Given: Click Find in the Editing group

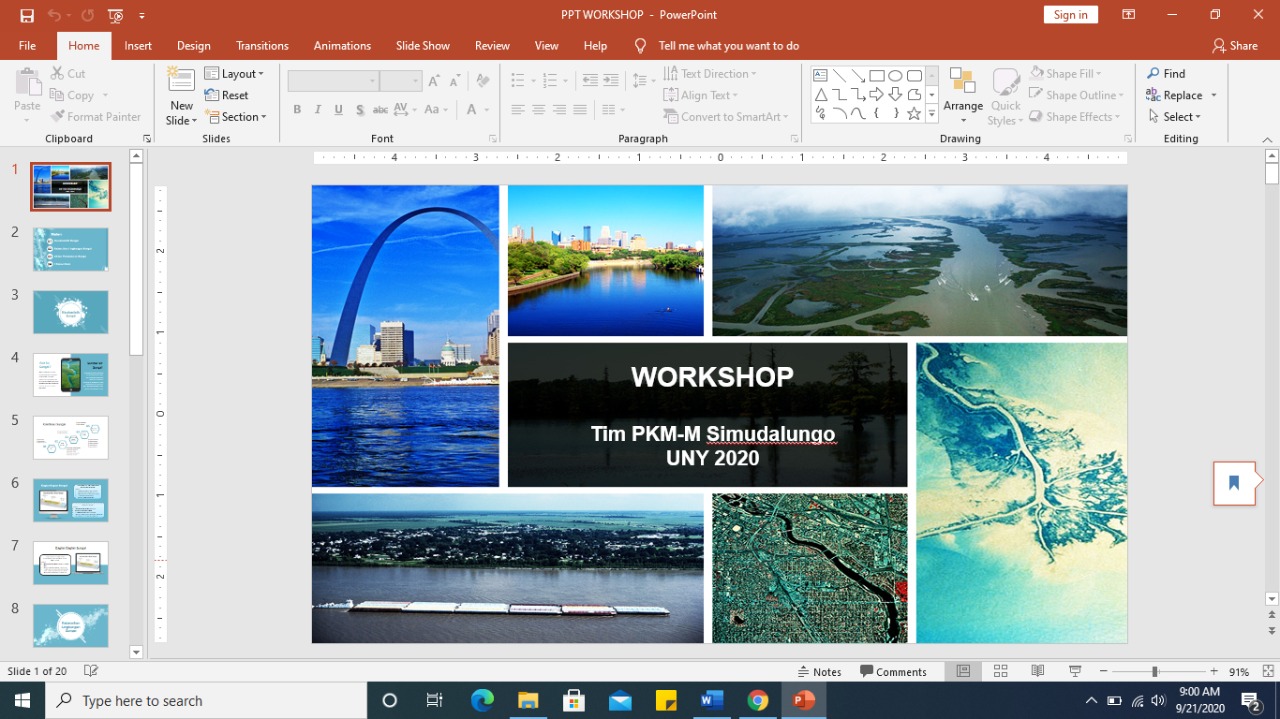Looking at the screenshot, I should point(1166,74).
